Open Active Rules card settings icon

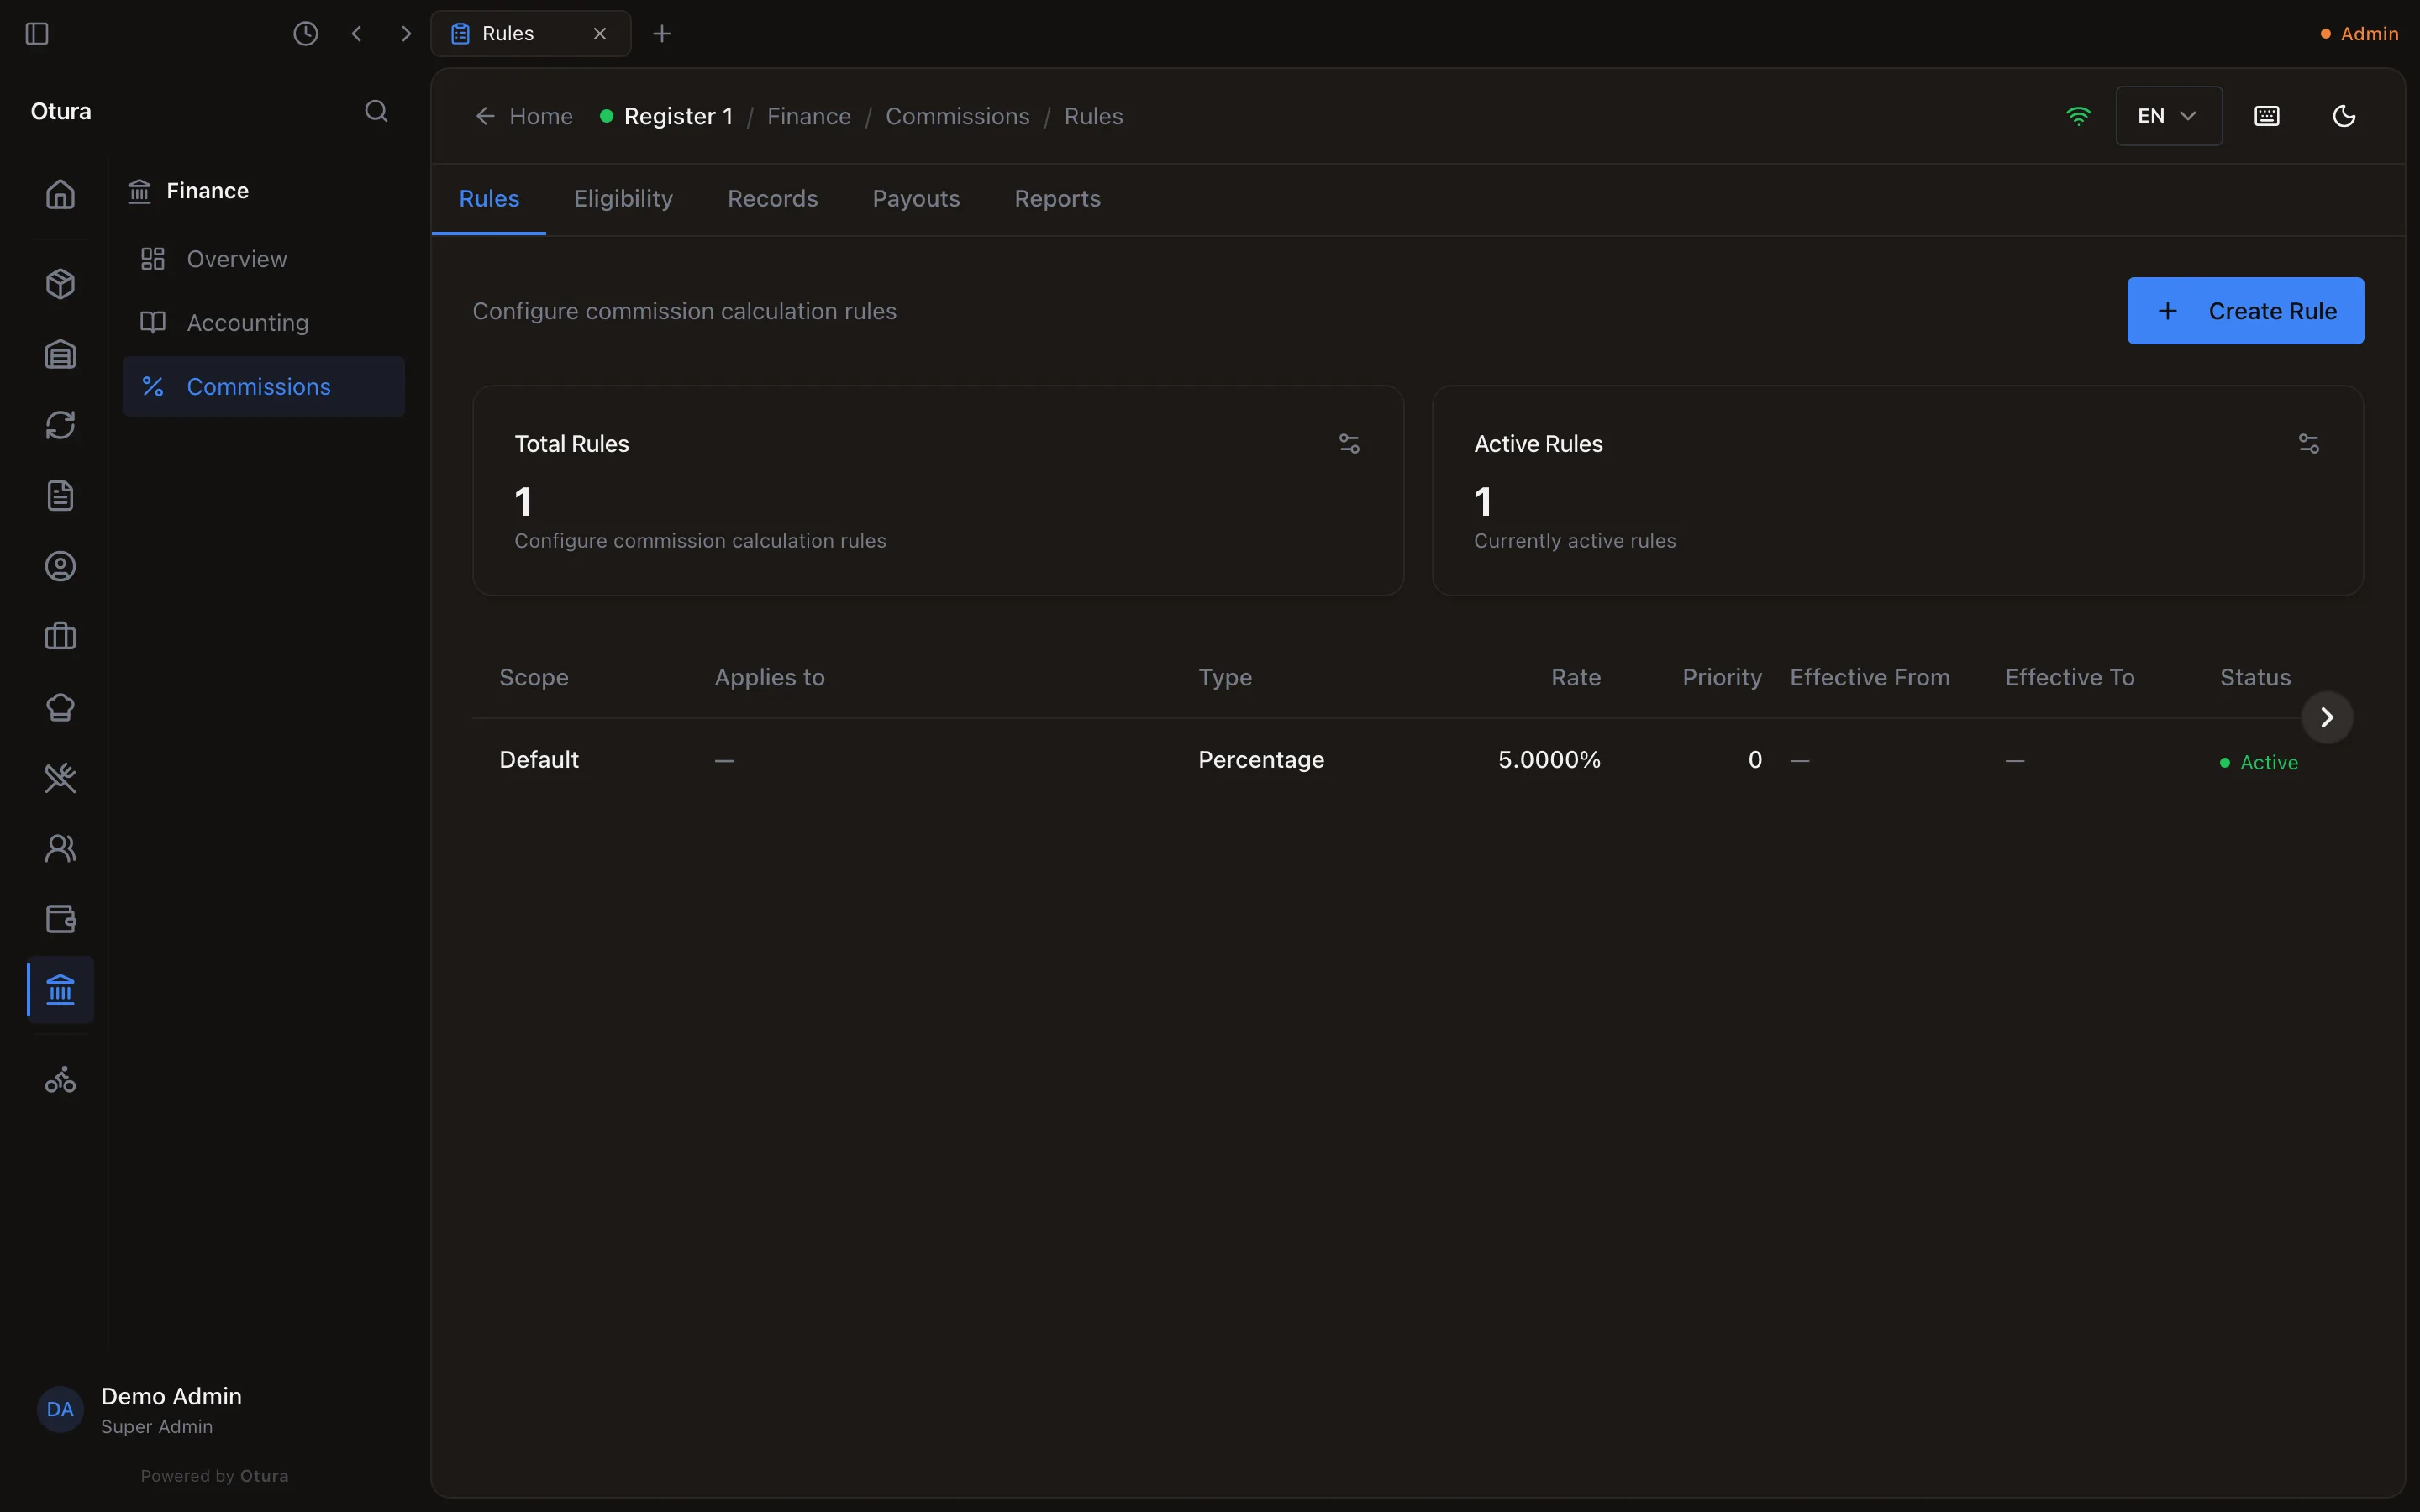click(x=2308, y=443)
